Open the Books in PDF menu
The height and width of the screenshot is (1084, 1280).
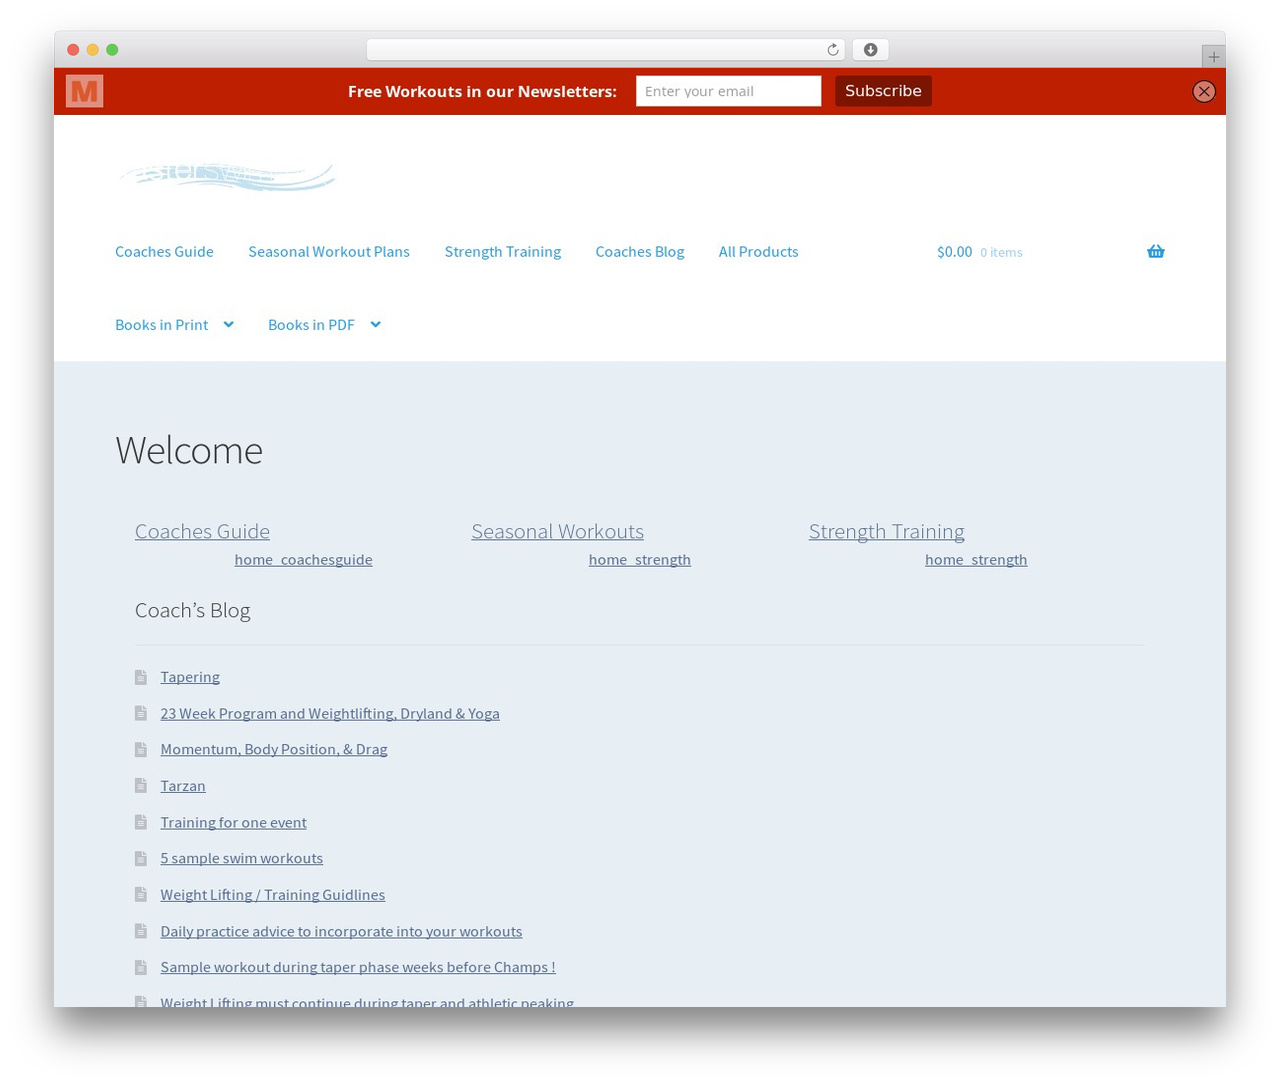pos(311,325)
